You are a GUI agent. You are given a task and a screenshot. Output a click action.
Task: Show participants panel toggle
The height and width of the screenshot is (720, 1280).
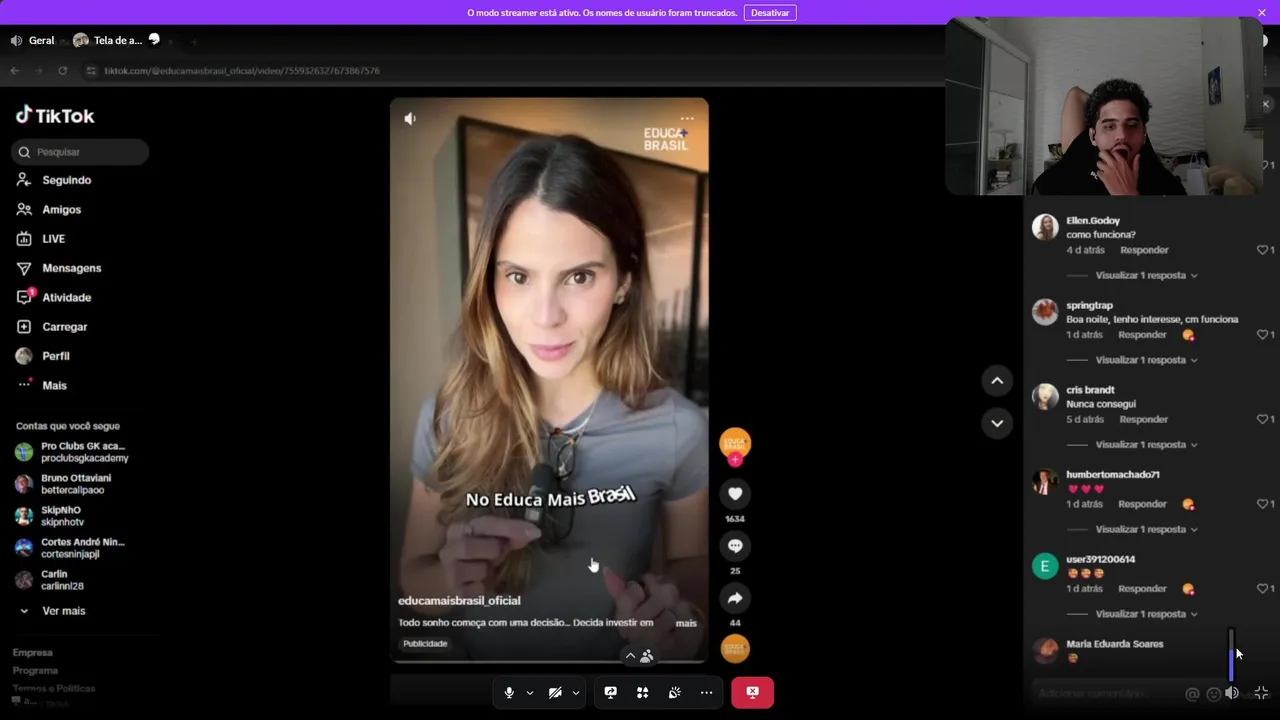pos(638,656)
